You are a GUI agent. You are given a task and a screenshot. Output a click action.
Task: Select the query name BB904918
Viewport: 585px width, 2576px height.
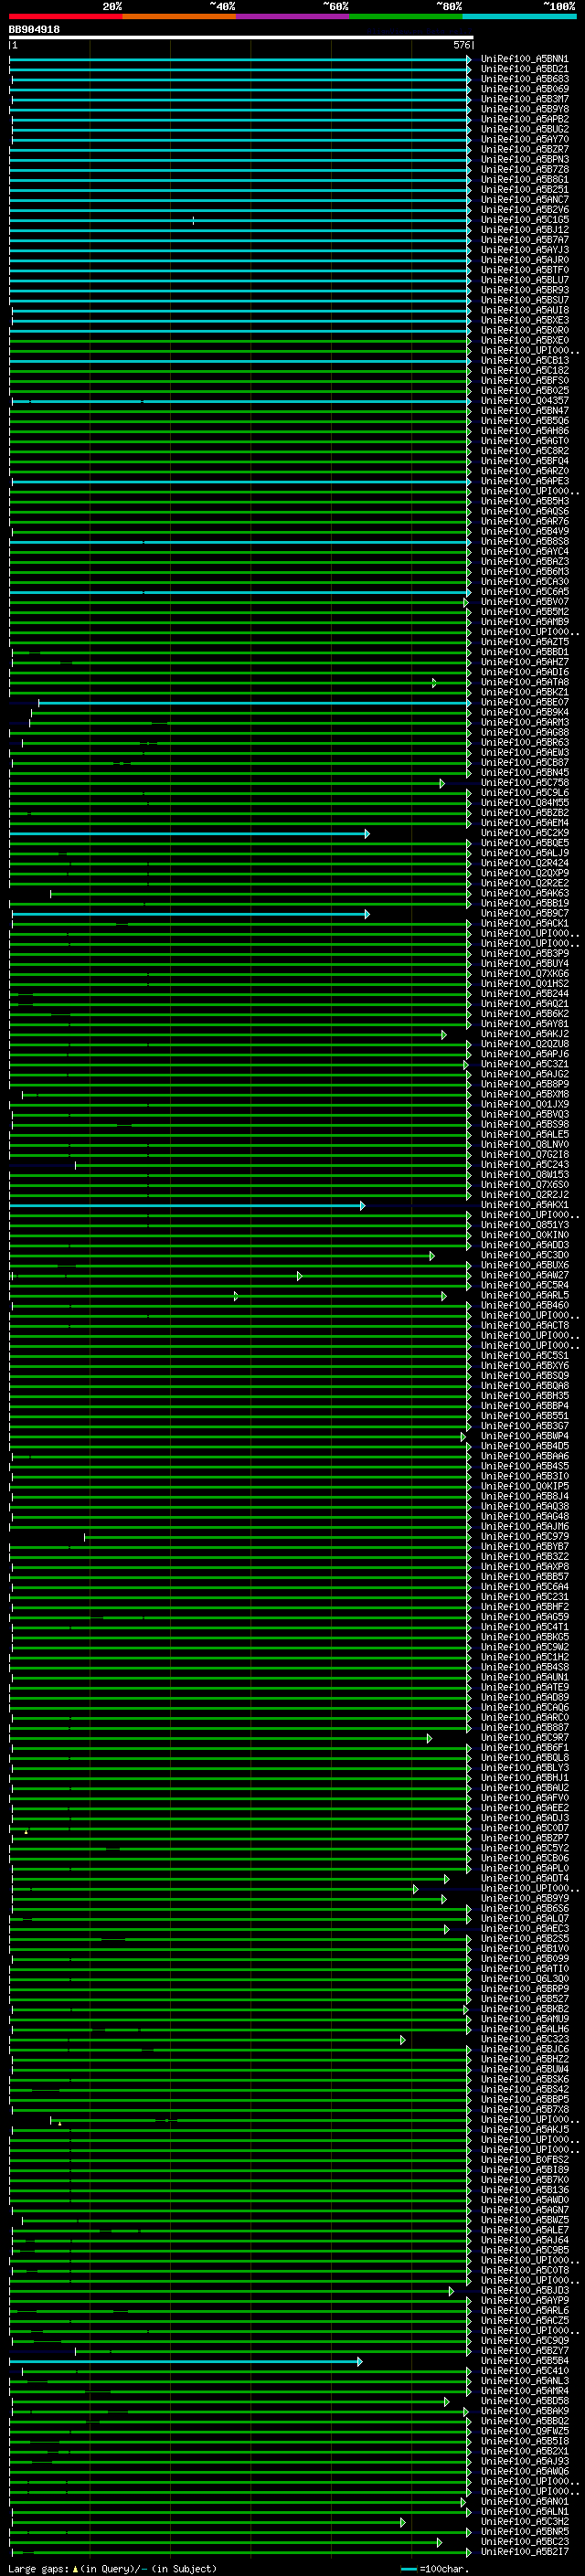(34, 29)
